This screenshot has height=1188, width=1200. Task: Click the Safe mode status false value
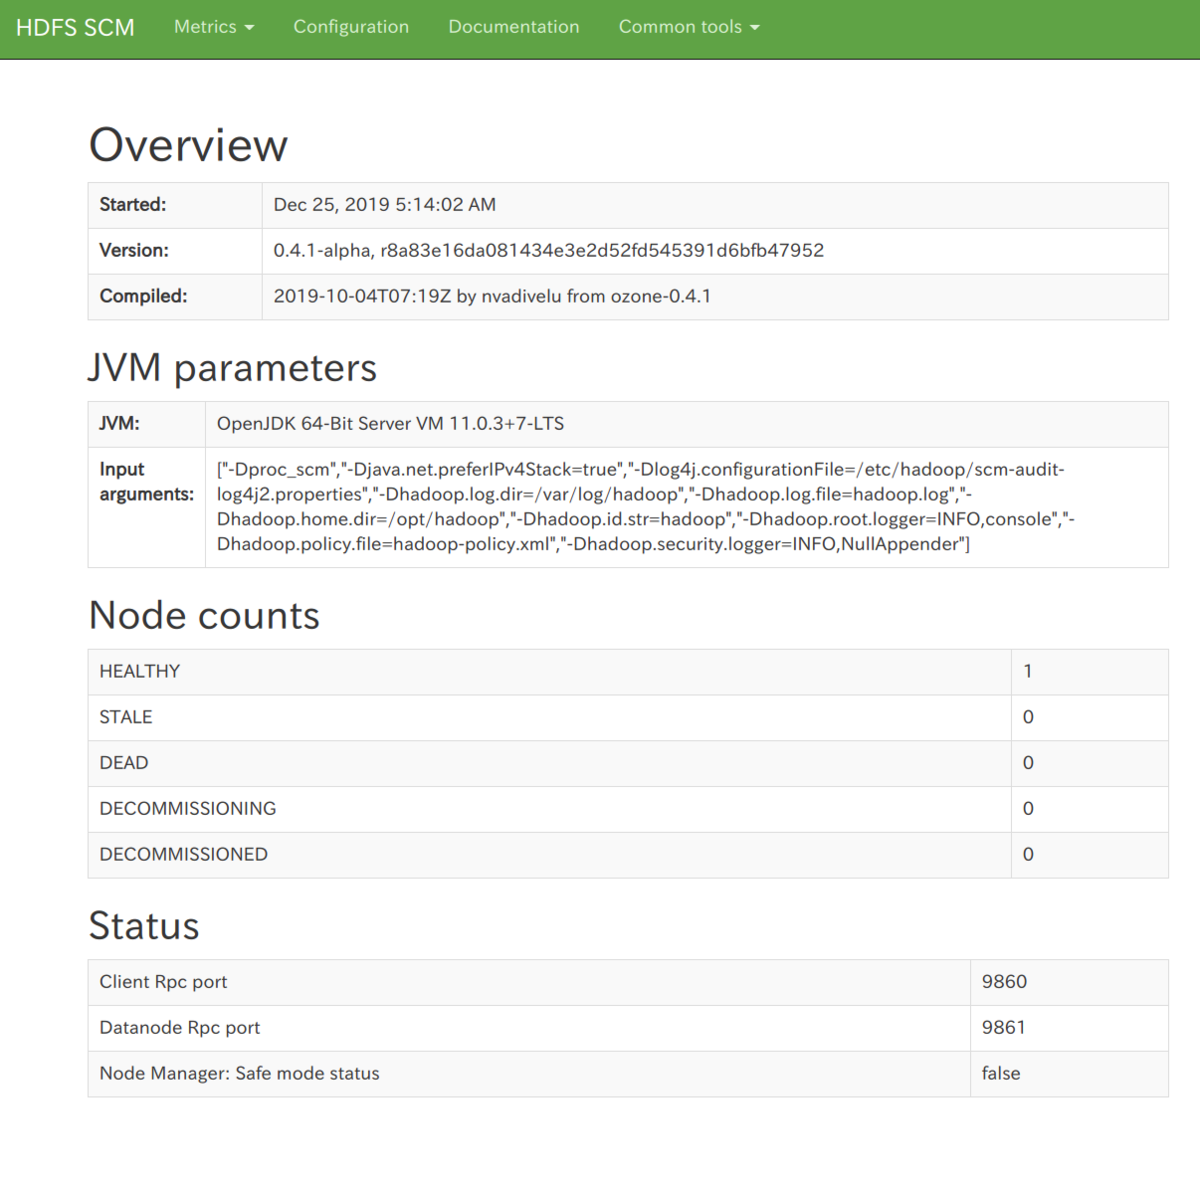(x=1001, y=1073)
